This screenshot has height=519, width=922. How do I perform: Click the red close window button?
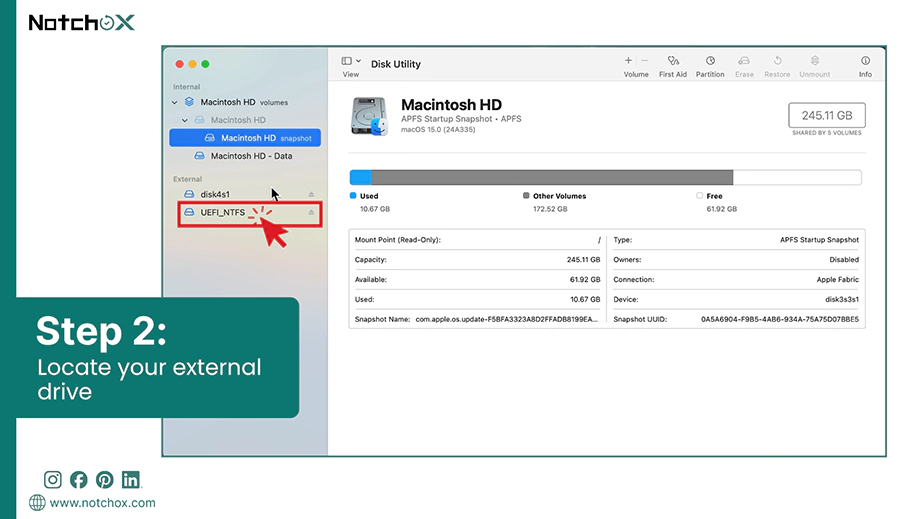tap(179, 64)
